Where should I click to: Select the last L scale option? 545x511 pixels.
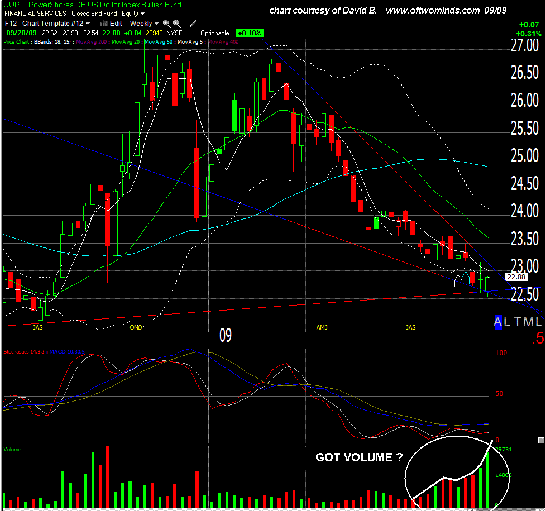tap(538, 322)
